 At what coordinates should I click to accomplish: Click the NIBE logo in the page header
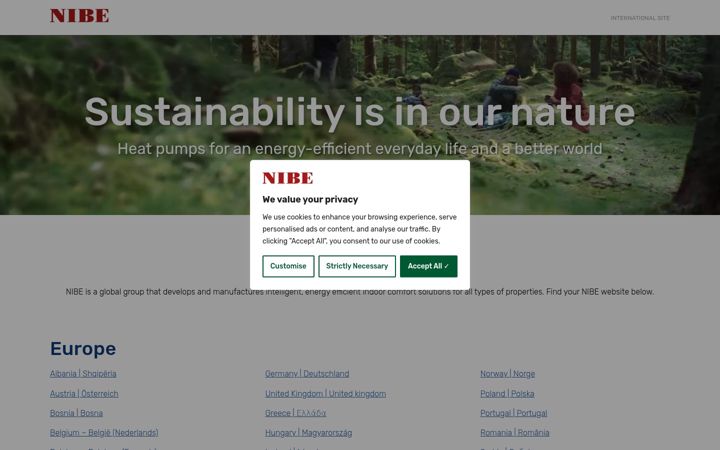[x=79, y=16]
